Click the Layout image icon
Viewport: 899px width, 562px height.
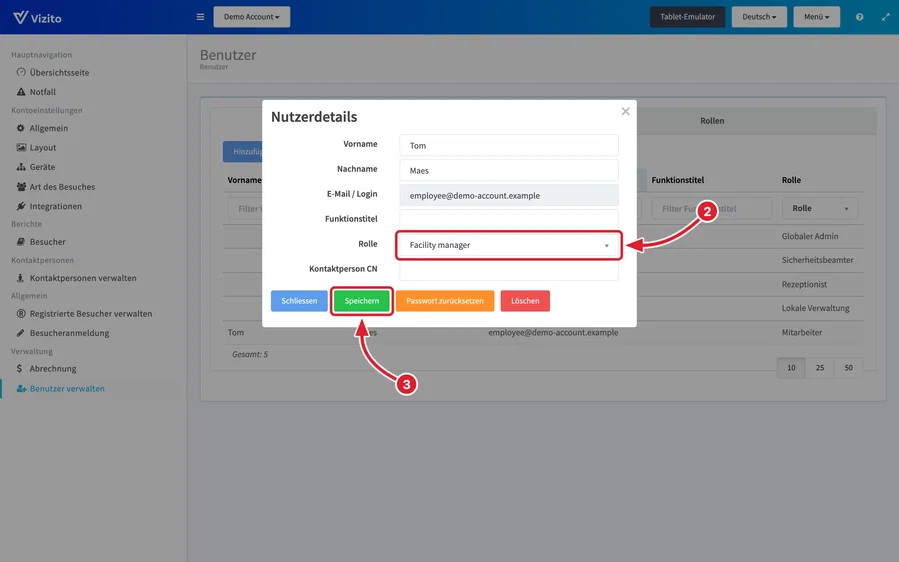[21, 147]
